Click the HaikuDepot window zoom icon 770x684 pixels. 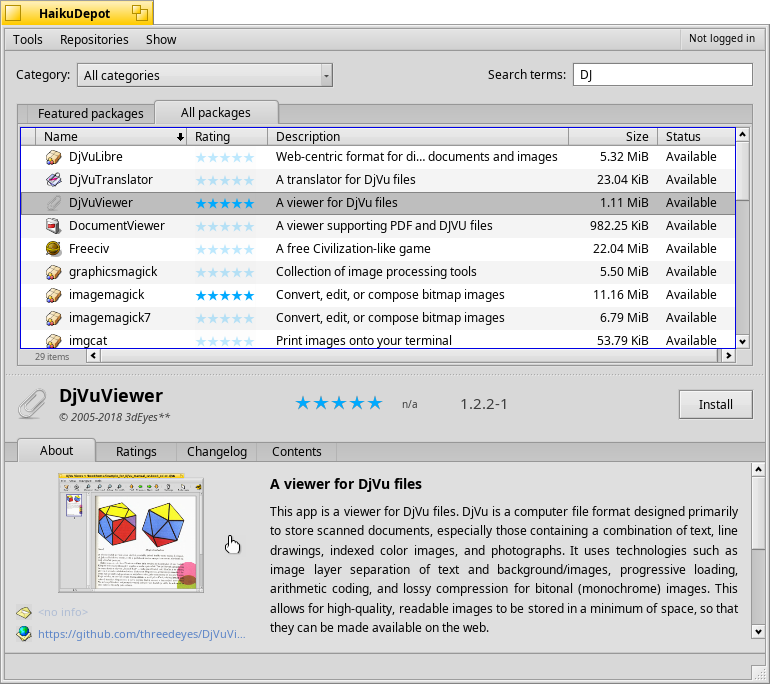[x=140, y=13]
